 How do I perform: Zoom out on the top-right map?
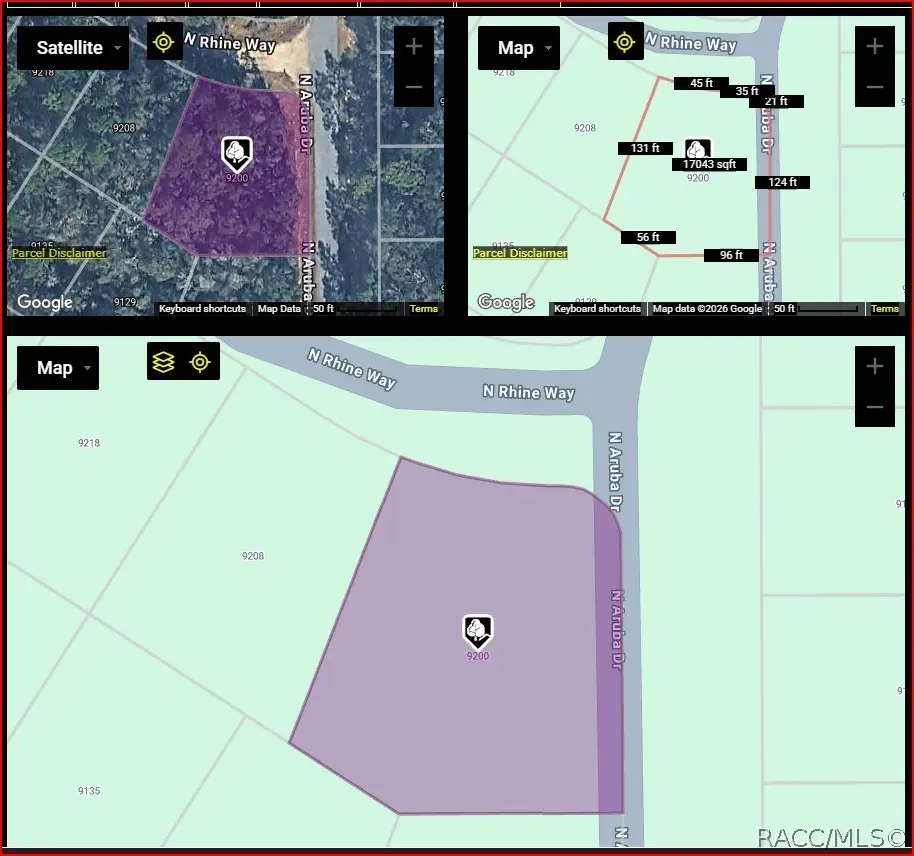coord(874,87)
